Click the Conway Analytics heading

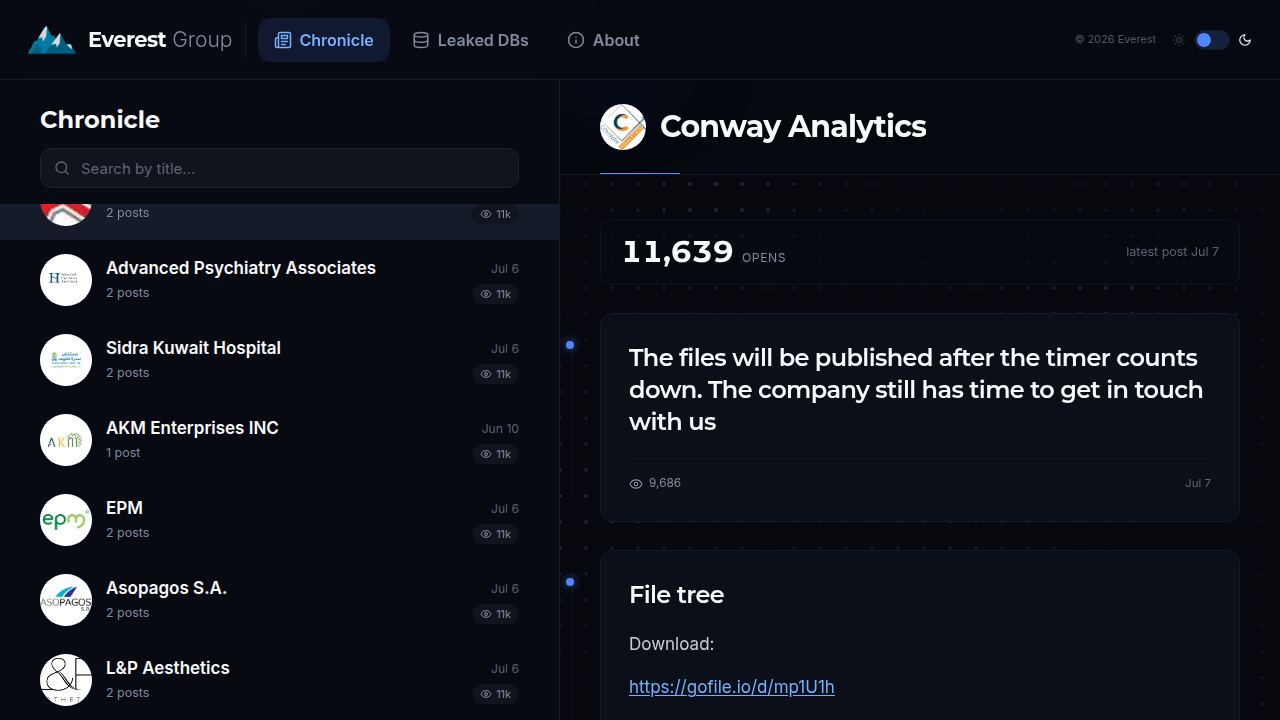(793, 127)
